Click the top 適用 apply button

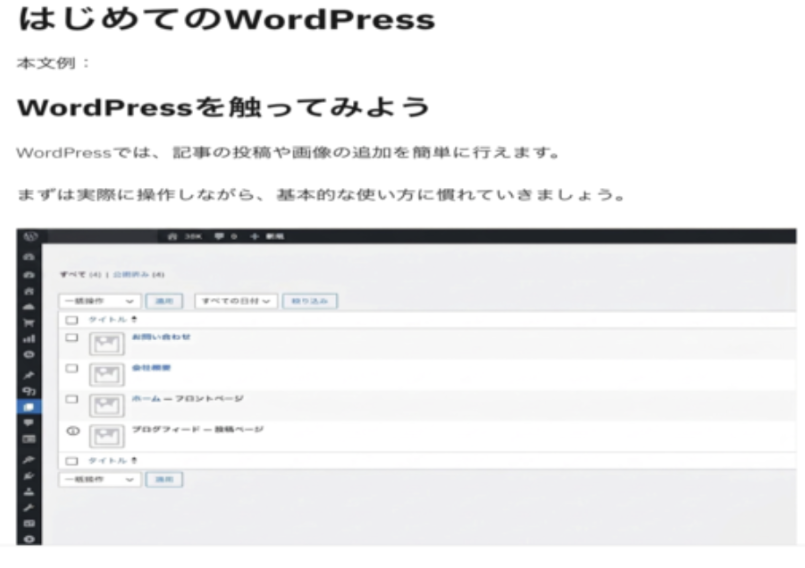coord(164,301)
